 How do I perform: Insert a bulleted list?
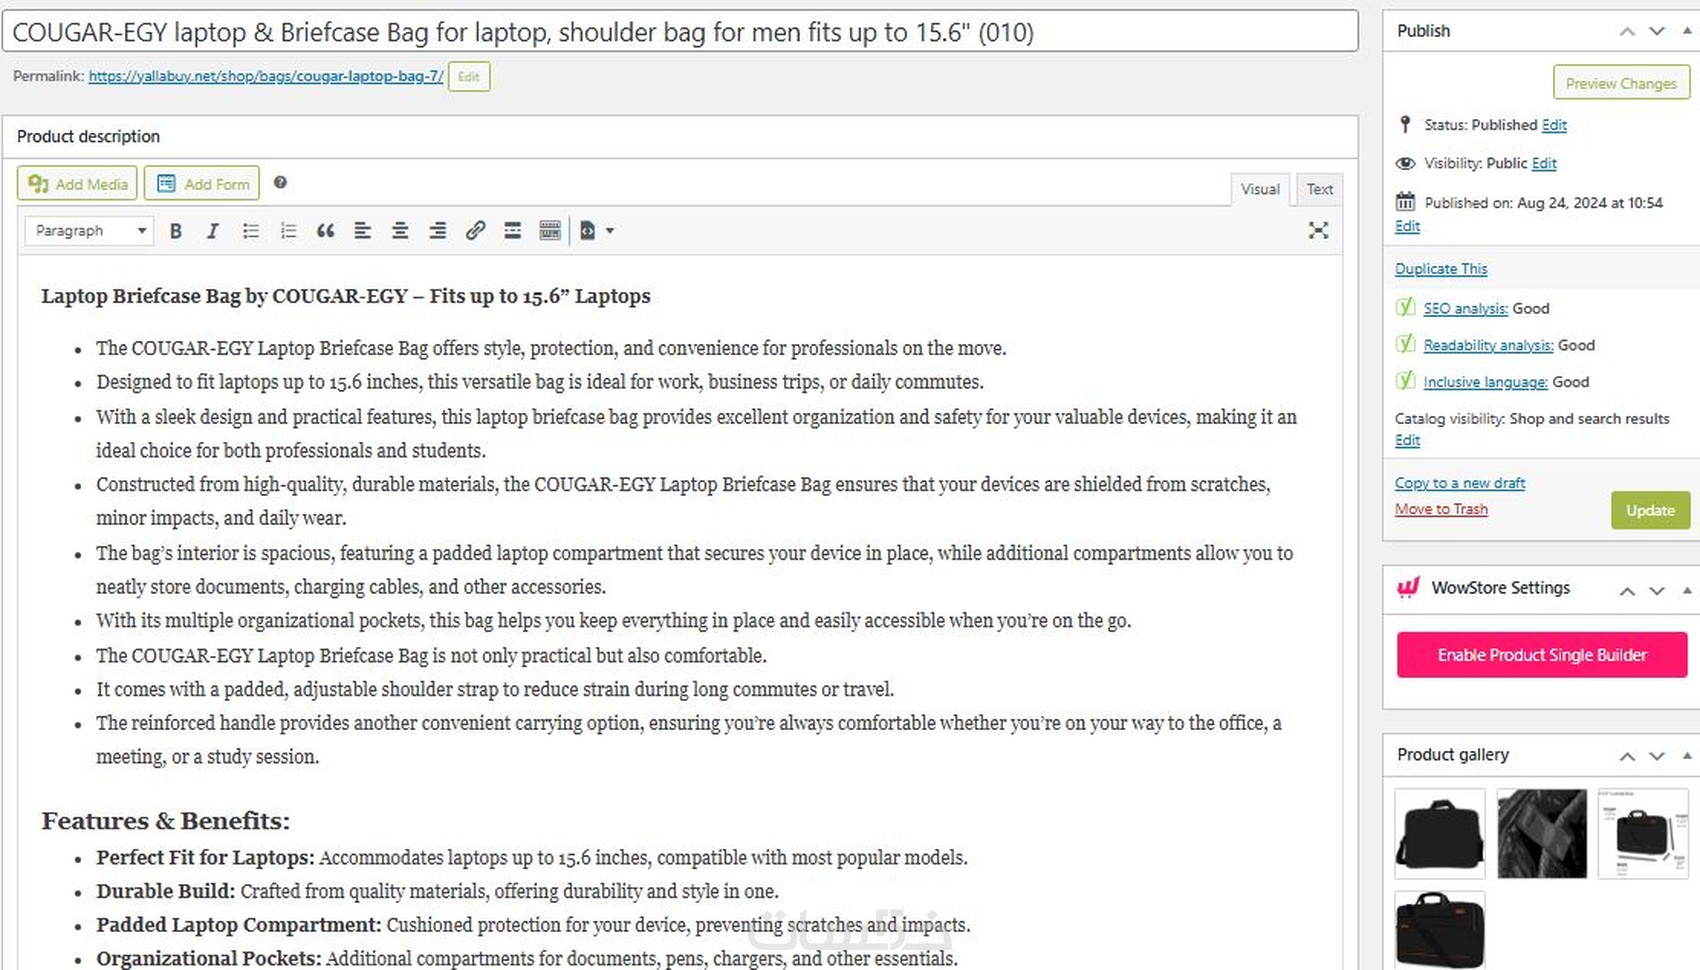coord(251,231)
